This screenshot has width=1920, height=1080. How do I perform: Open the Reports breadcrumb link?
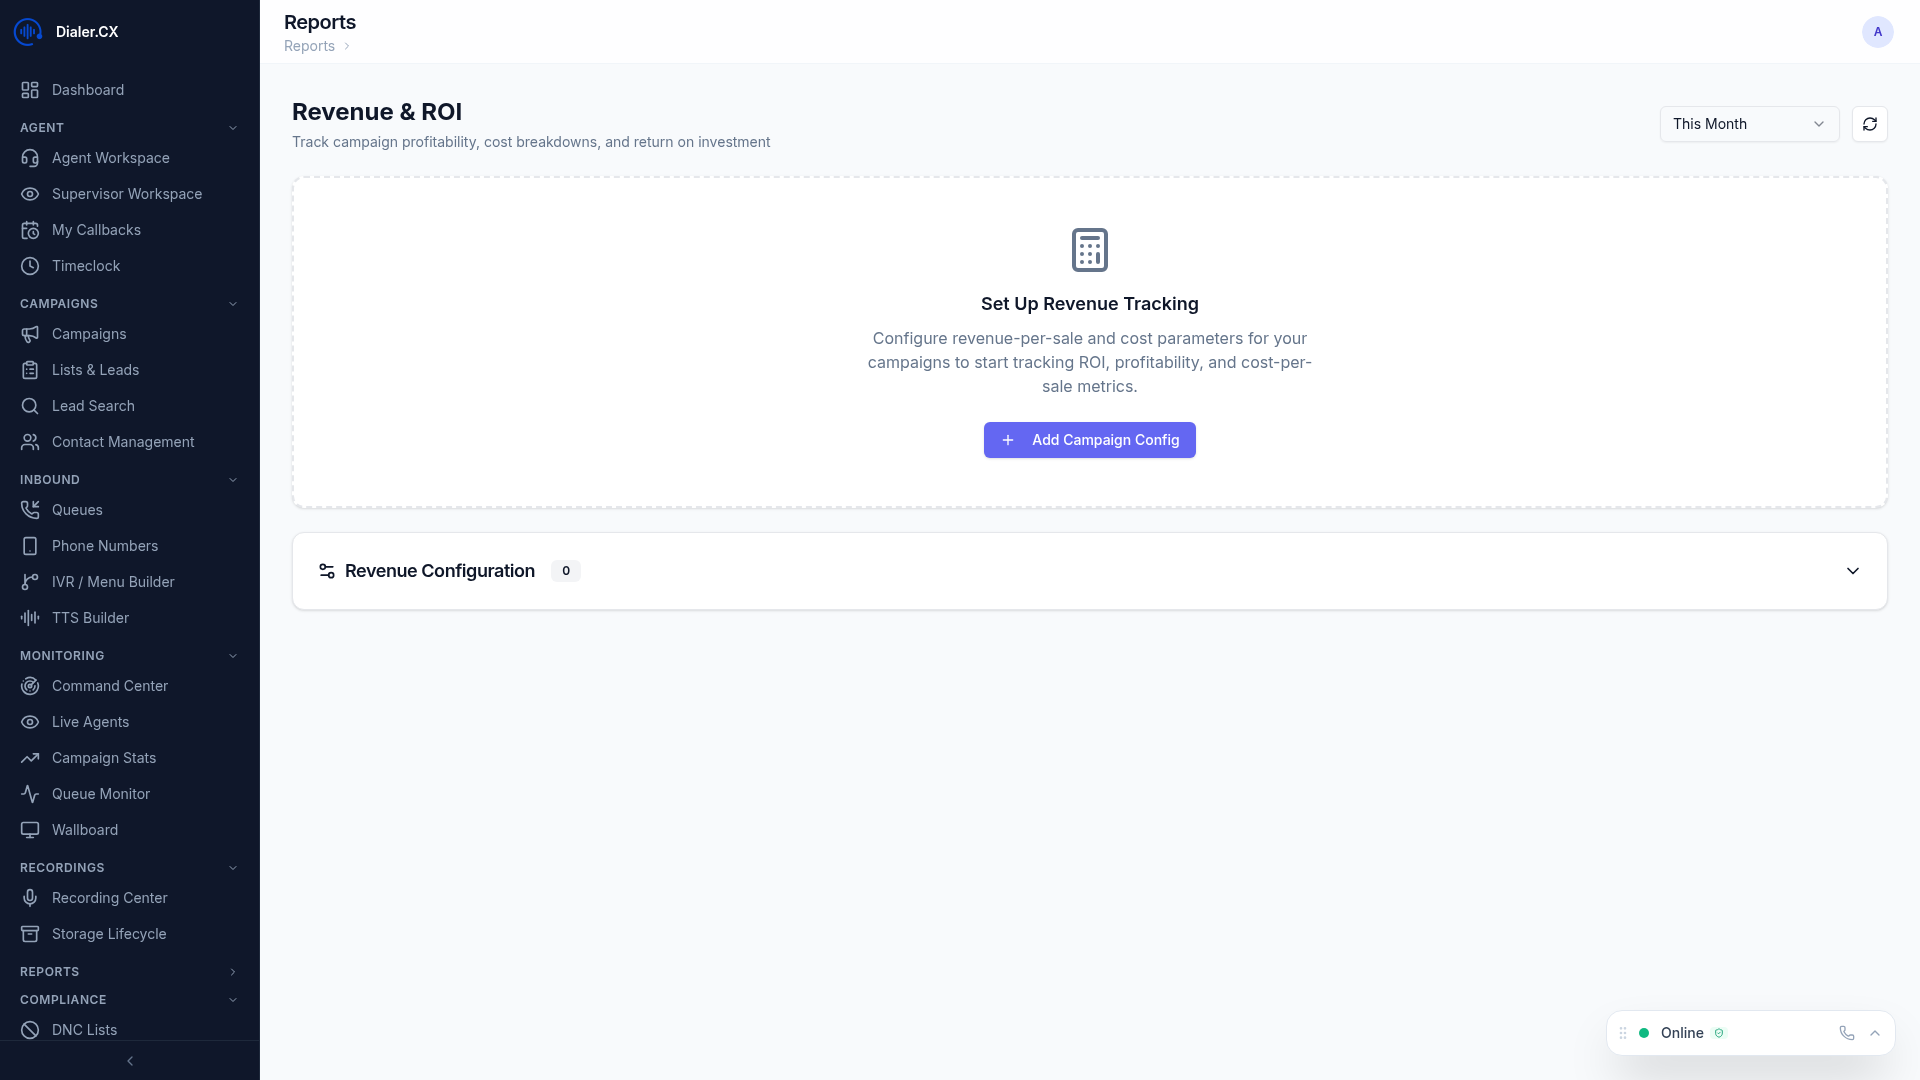[309, 46]
